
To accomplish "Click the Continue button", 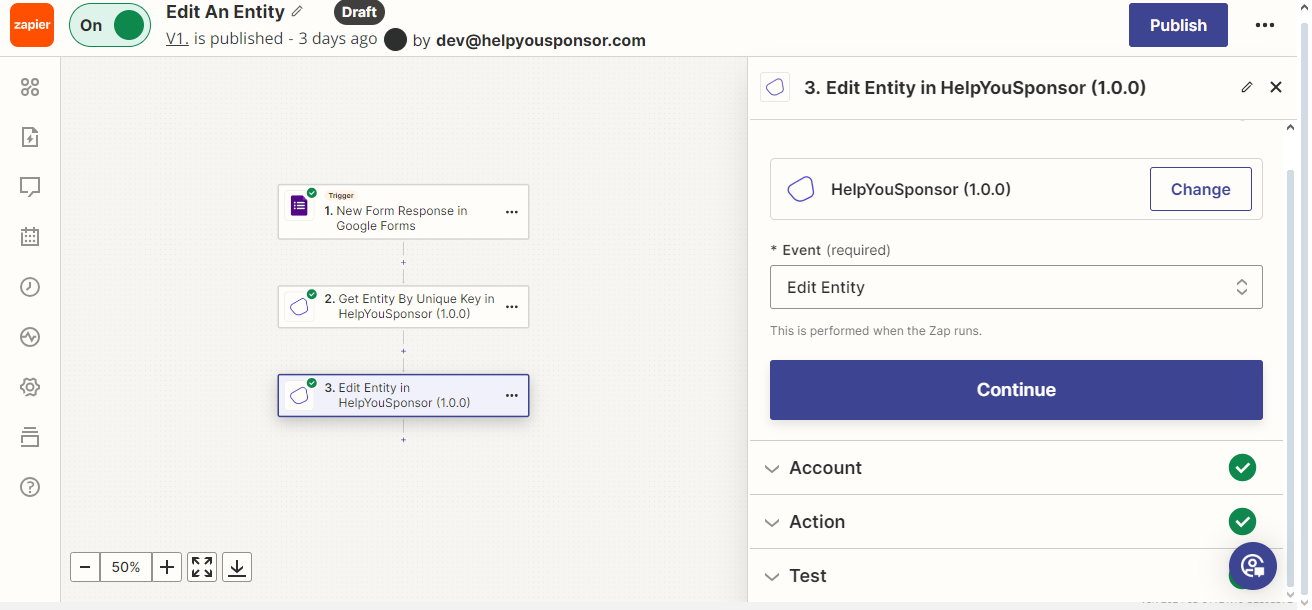I will coord(1016,390).
